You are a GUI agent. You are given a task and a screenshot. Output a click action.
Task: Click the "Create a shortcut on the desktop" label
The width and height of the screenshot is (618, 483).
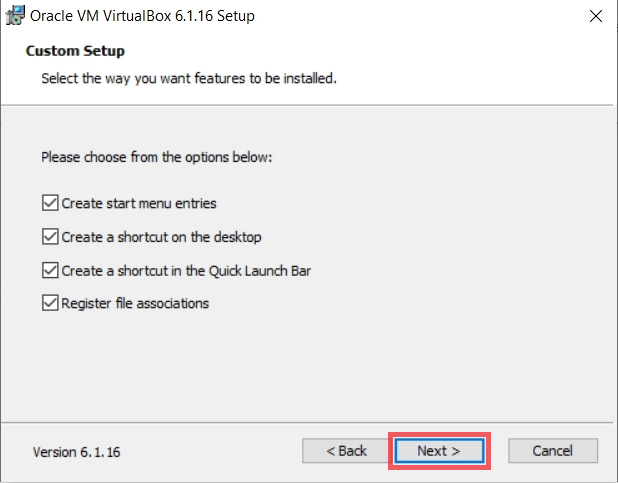(161, 237)
